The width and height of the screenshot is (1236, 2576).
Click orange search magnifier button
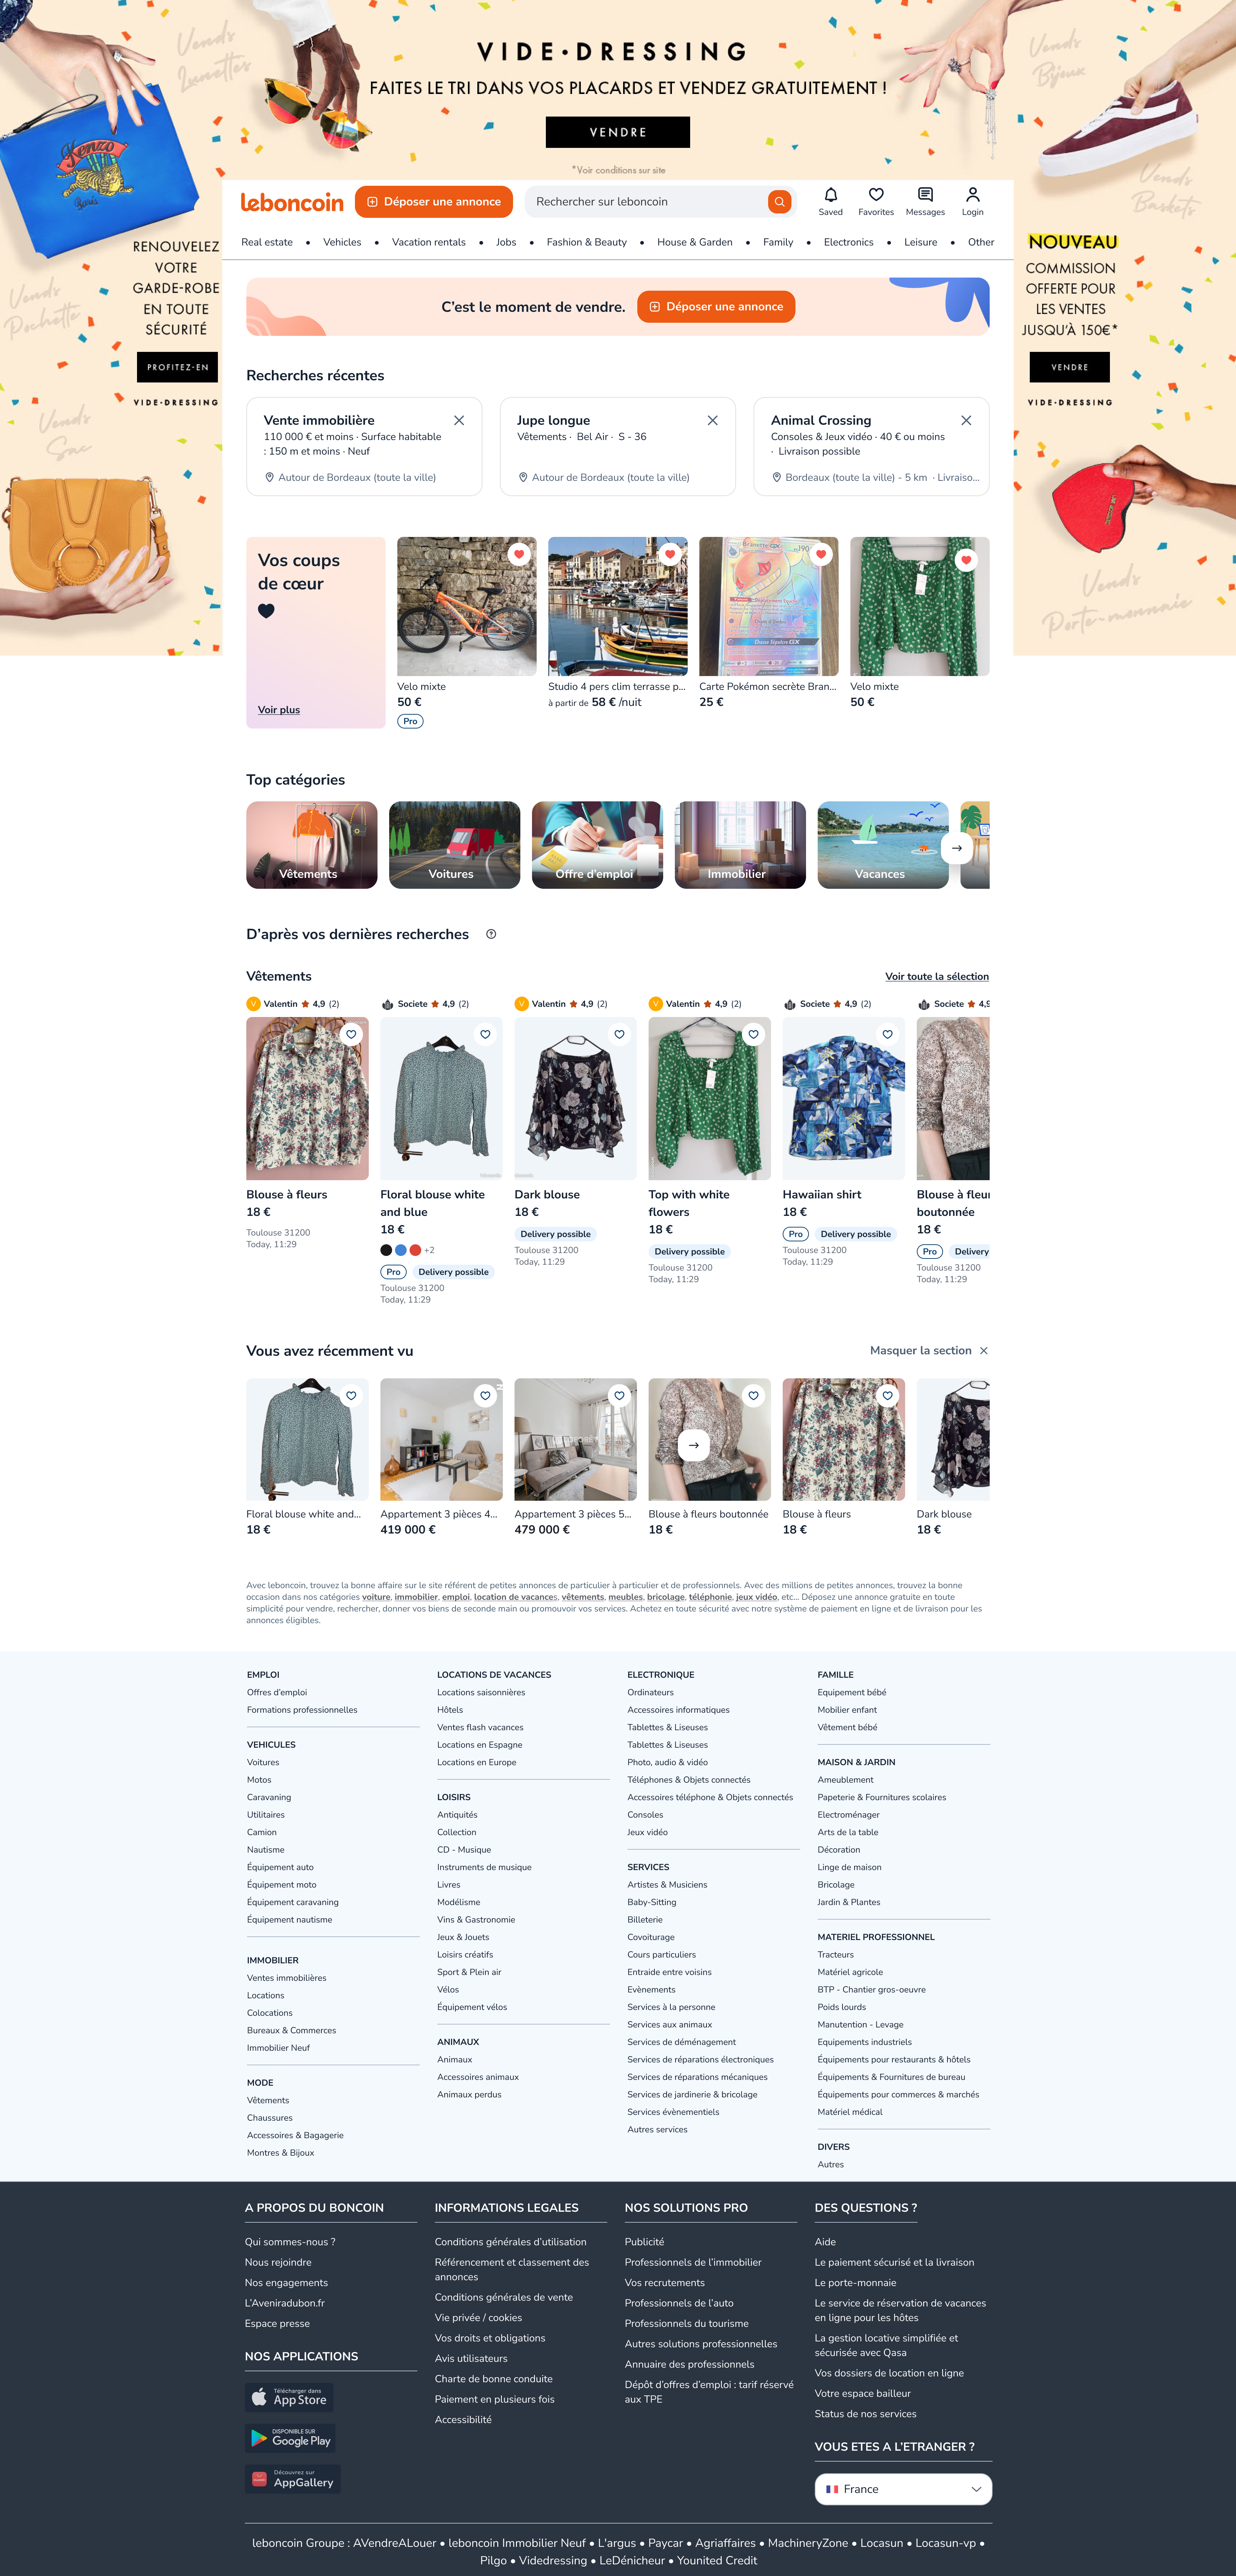[x=779, y=202]
